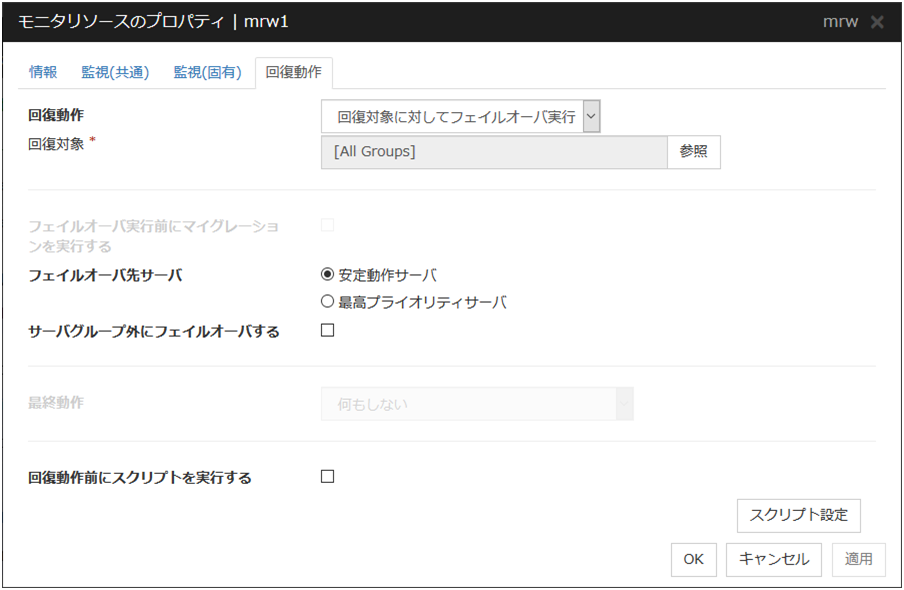The width and height of the screenshot is (904, 590).
Task: Open スクリプト設定 button
Action: 798,515
